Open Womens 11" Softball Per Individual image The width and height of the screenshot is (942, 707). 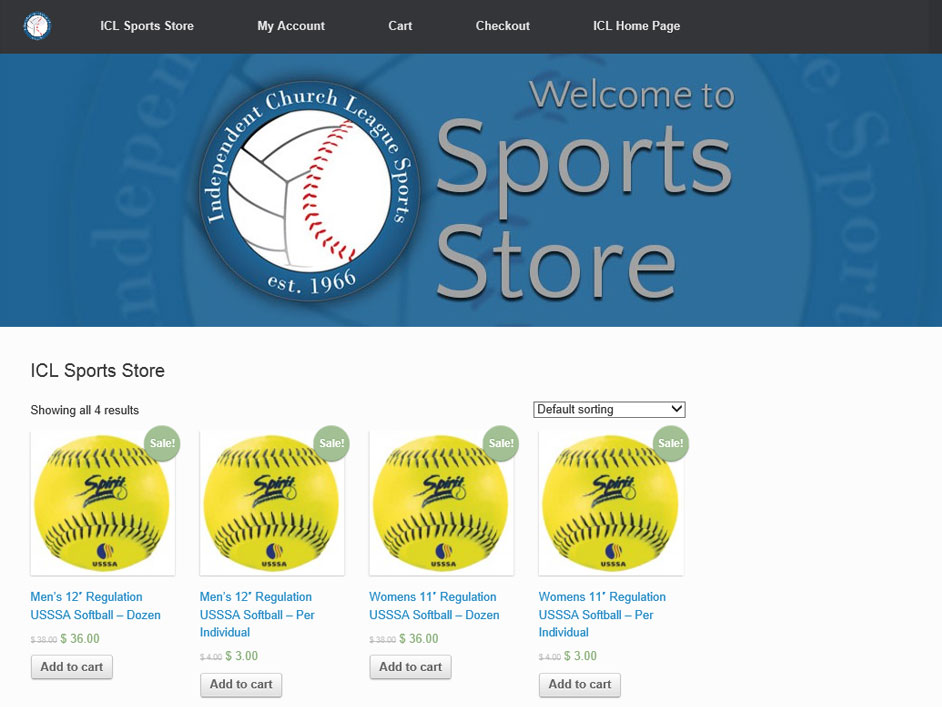(611, 503)
